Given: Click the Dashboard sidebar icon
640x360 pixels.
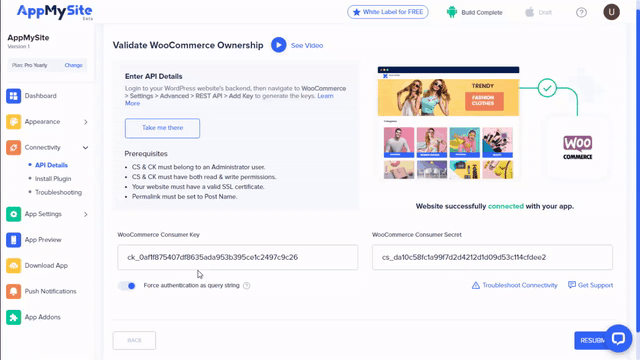Looking at the screenshot, I should pyautogui.click(x=13, y=96).
